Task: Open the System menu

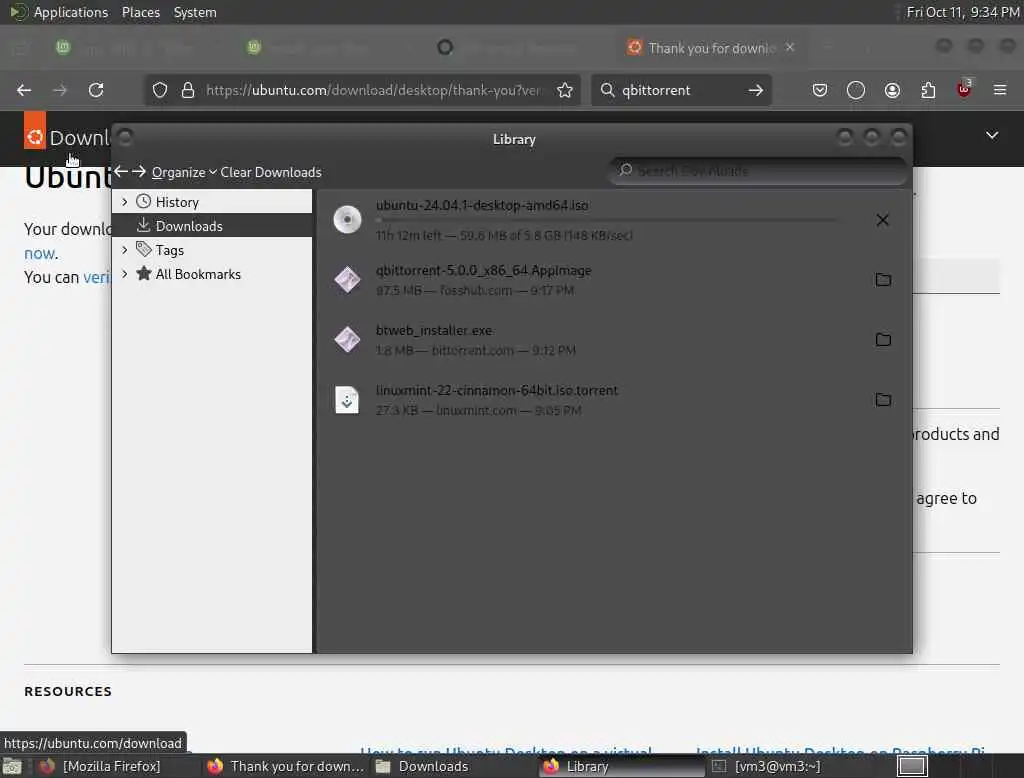Action: coord(195,12)
